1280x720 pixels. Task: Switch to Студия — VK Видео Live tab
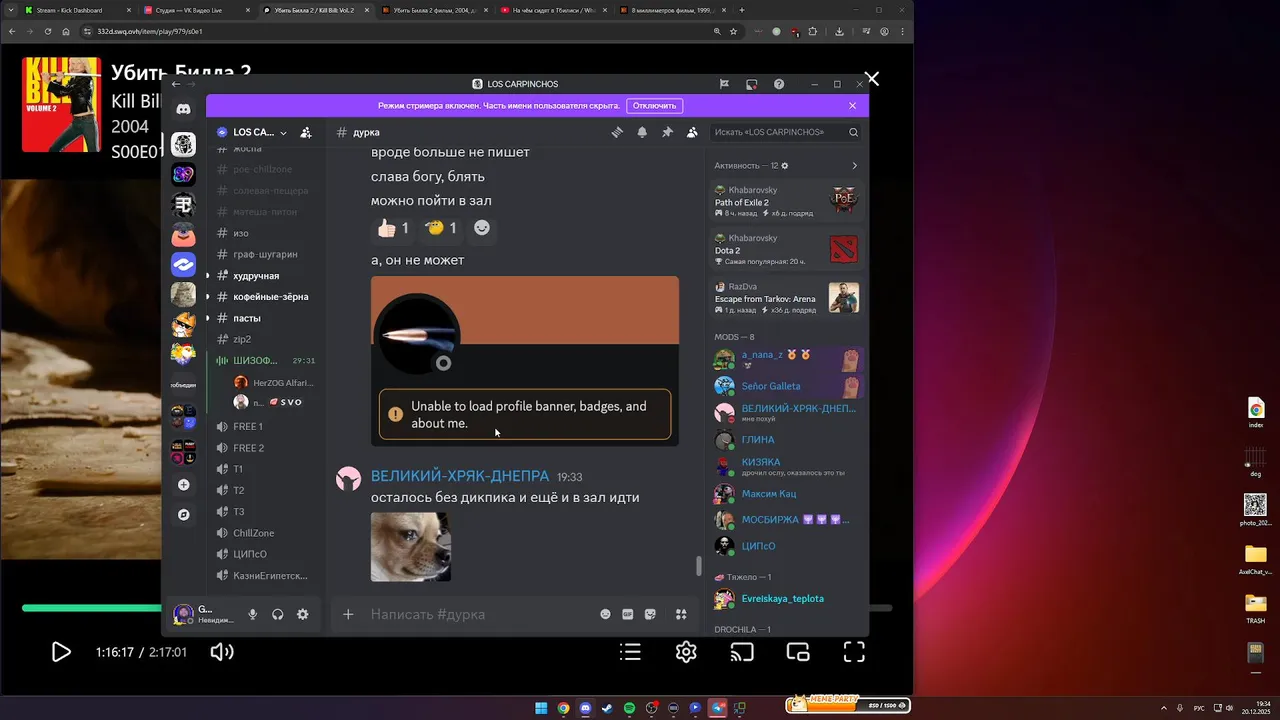[x=196, y=10]
